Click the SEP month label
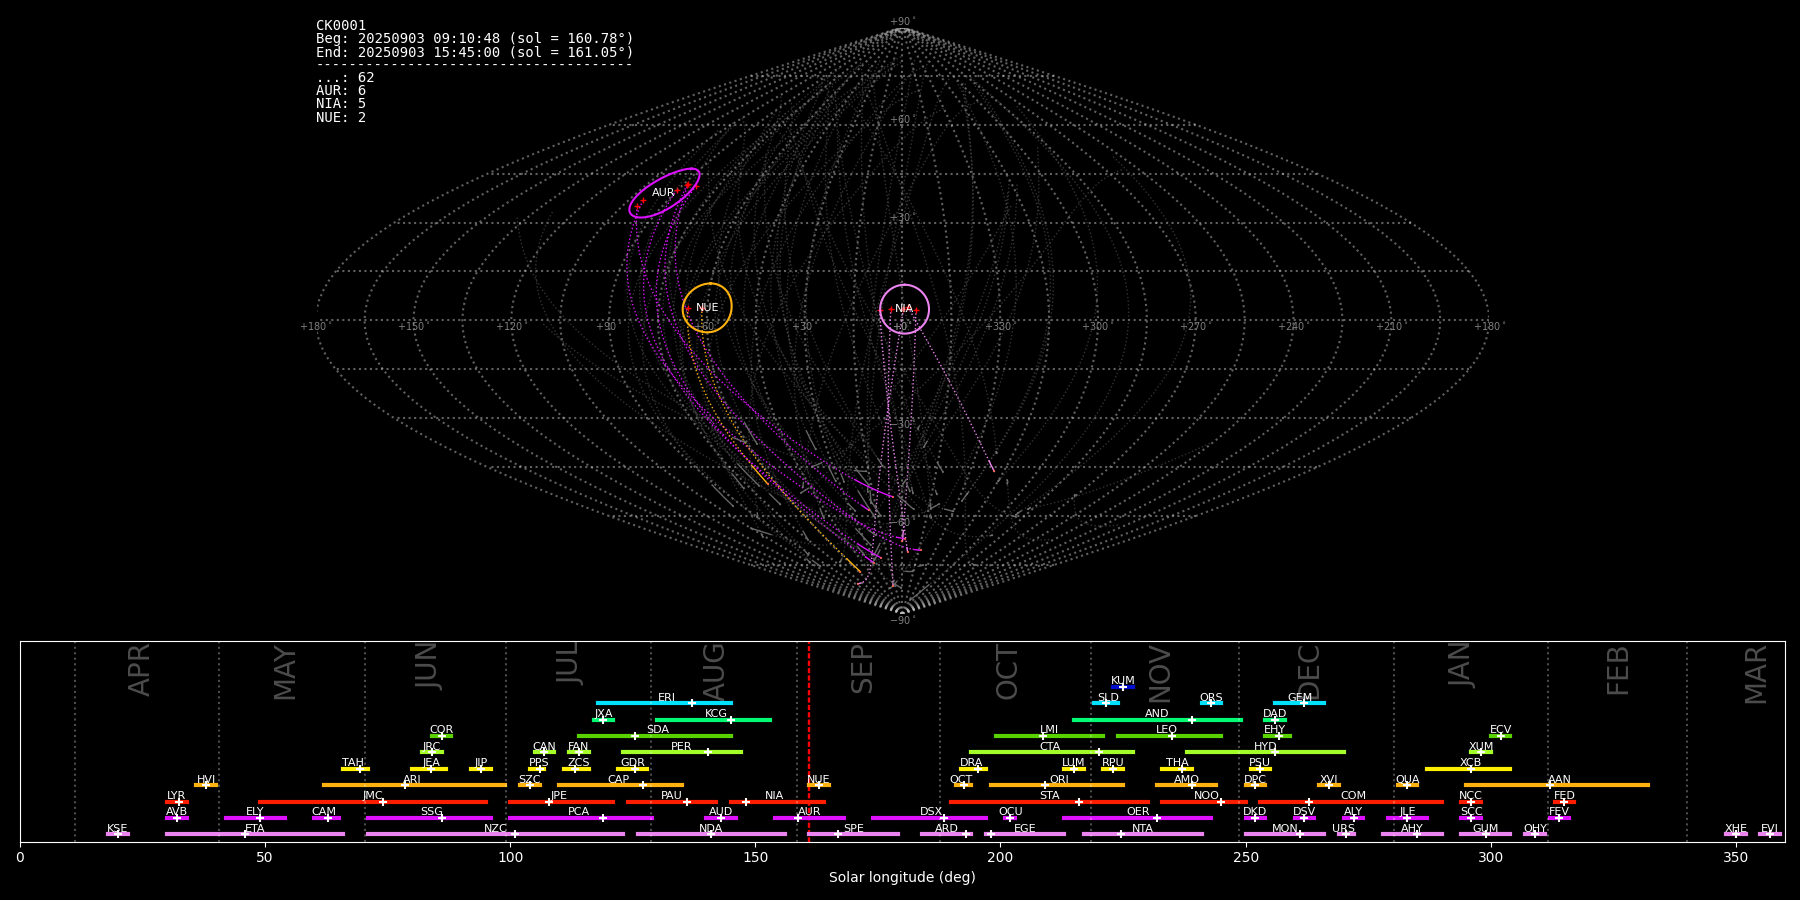 pyautogui.click(x=862, y=669)
